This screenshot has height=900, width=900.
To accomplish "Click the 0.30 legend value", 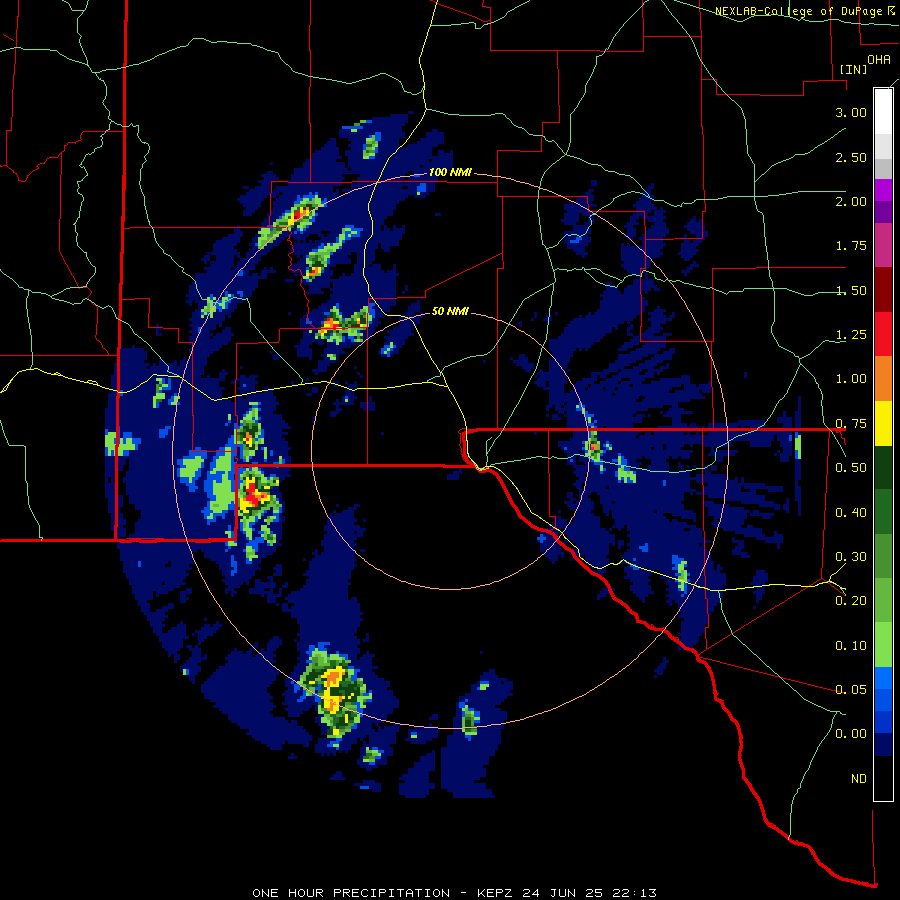I will pos(851,557).
